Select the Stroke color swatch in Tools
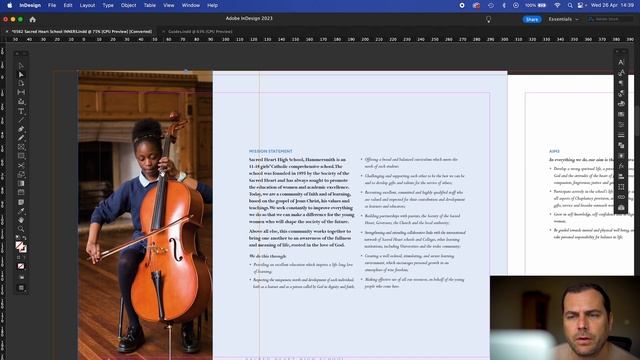Viewport: 640px width, 360px height. 23,249
